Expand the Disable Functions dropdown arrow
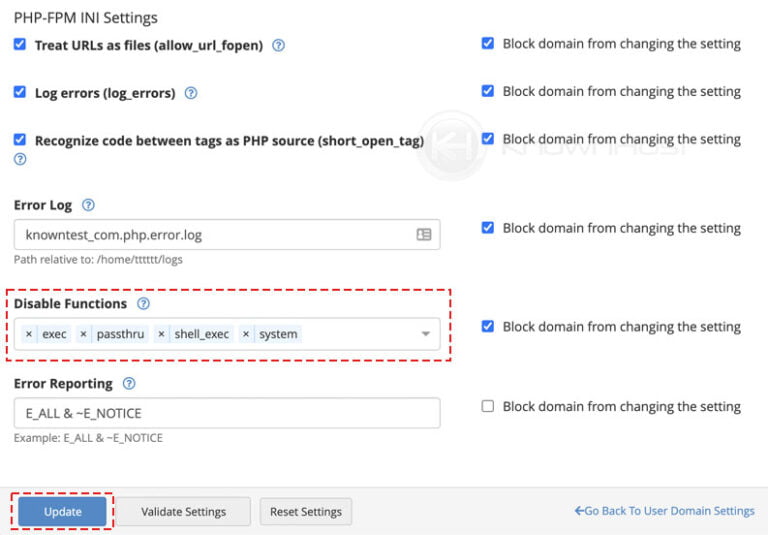The image size is (768, 535). coord(425,334)
